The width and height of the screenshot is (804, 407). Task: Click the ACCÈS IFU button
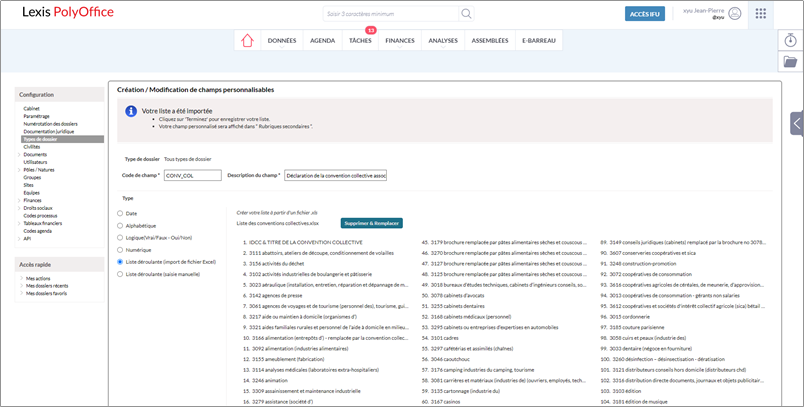click(645, 14)
